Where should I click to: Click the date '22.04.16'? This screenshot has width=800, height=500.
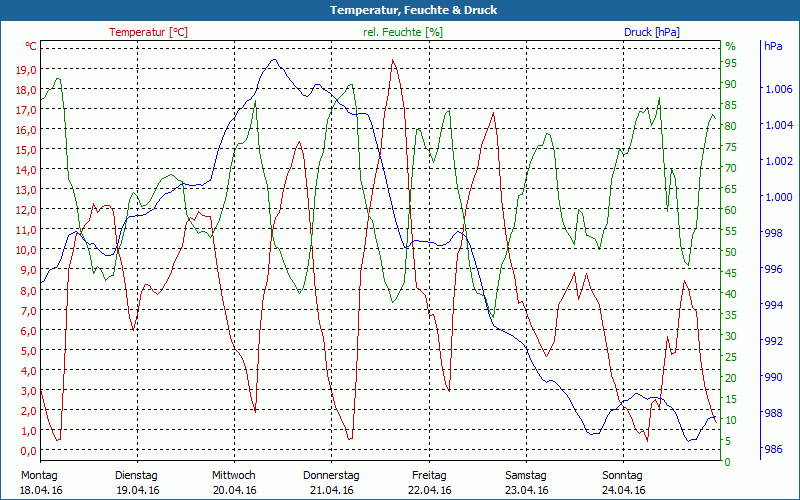pyautogui.click(x=430, y=490)
